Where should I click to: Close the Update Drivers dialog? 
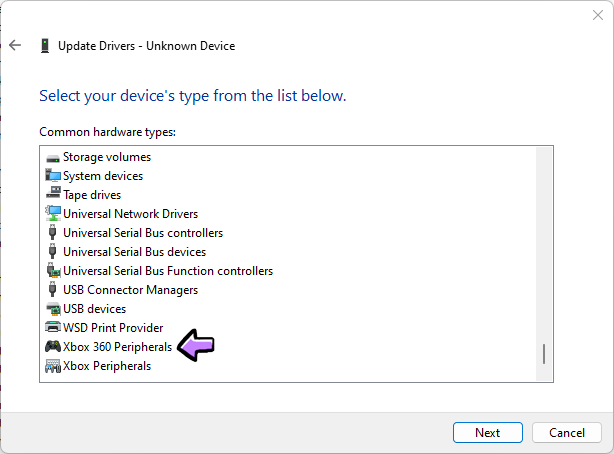point(596,12)
